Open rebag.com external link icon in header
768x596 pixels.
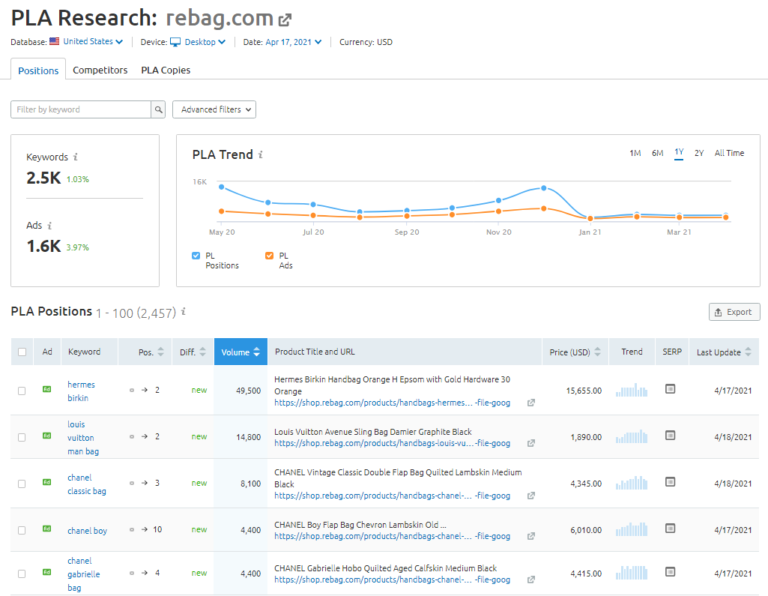[285, 20]
